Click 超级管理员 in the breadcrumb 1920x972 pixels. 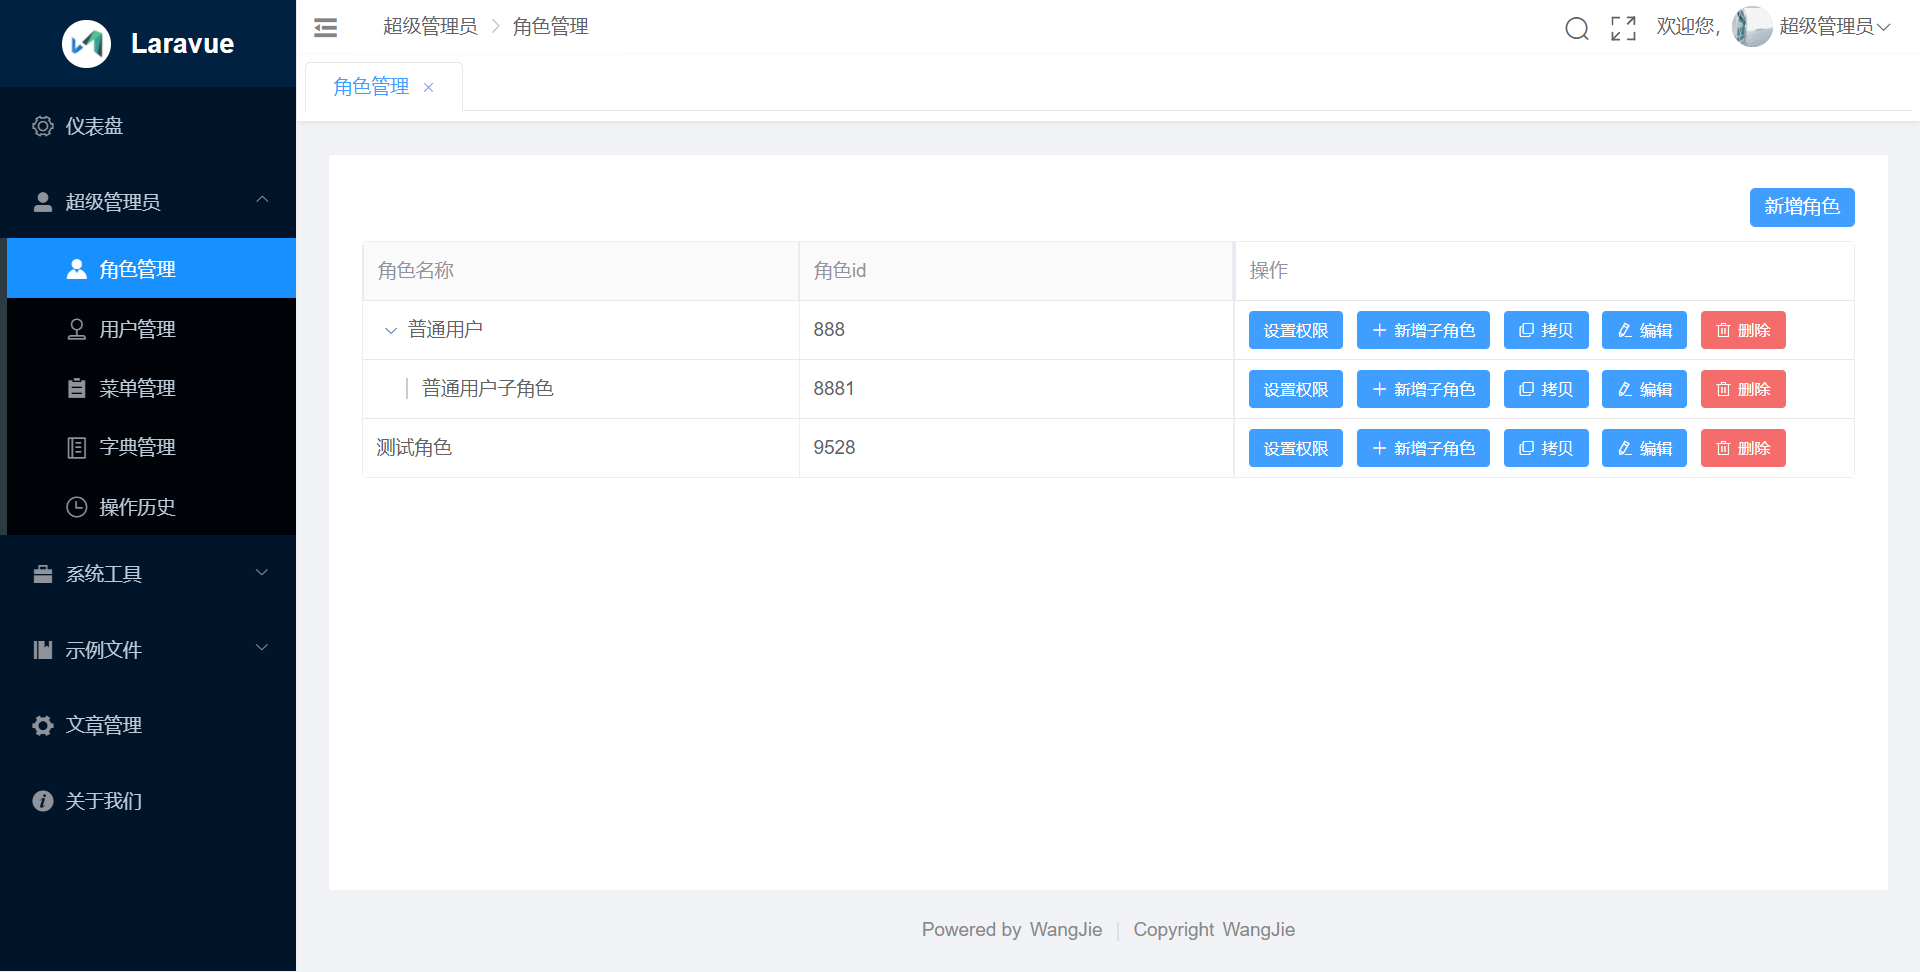coord(430,26)
